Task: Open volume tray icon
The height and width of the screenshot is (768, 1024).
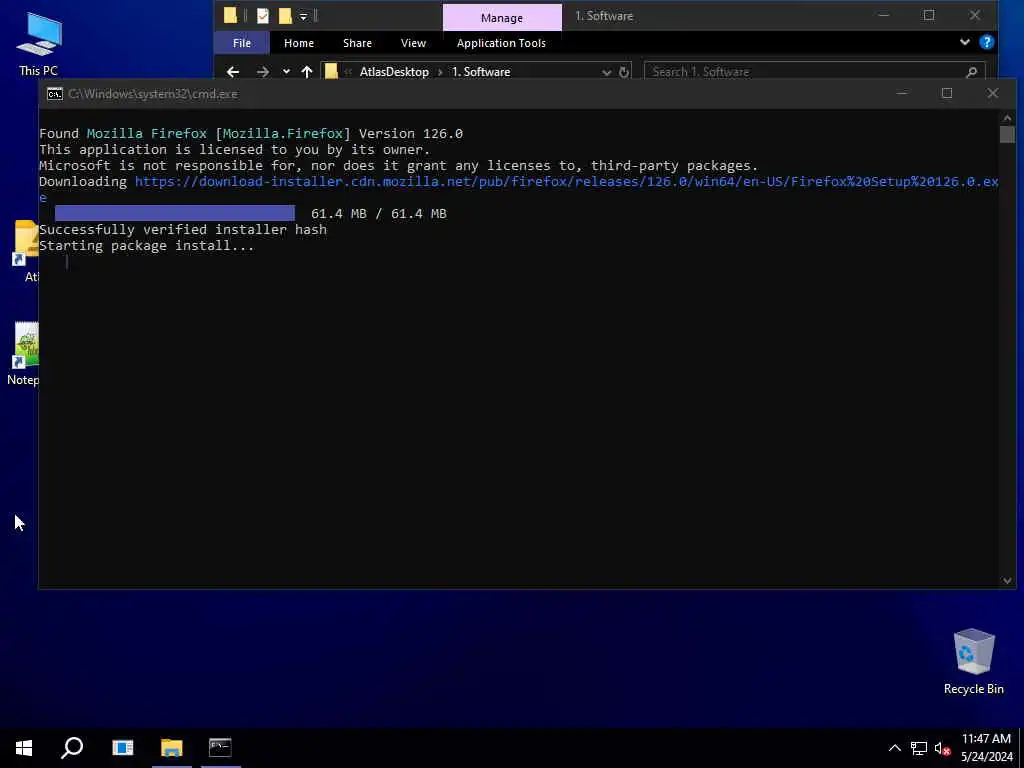Action: pos(942,748)
